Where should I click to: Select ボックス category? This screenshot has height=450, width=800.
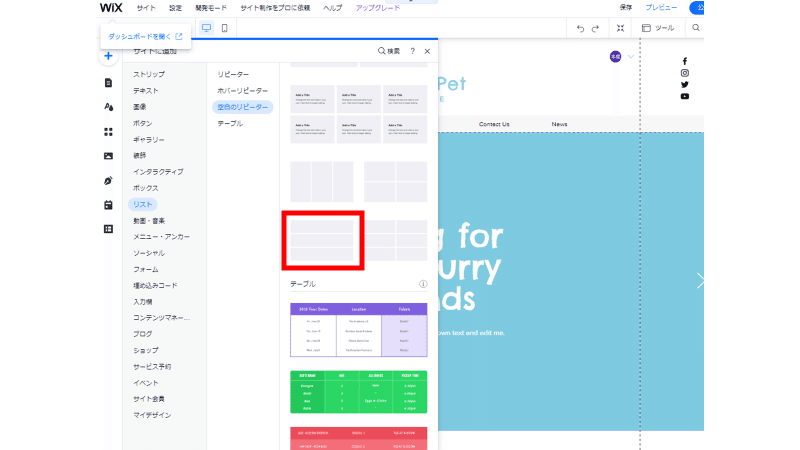146,188
